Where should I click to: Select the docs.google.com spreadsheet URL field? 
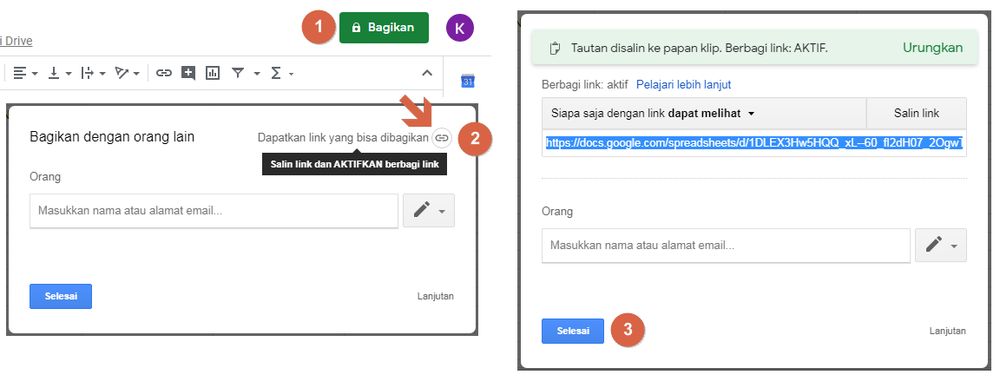[754, 143]
